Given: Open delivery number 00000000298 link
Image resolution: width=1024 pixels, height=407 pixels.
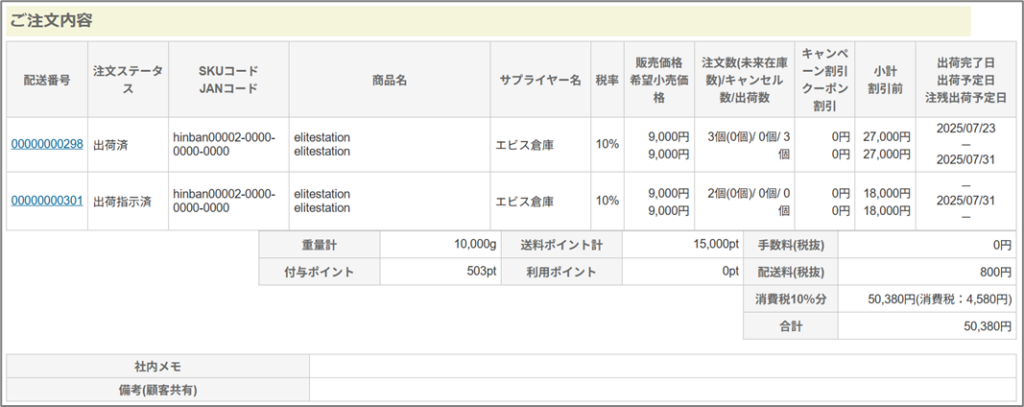Looking at the screenshot, I should tap(46, 145).
